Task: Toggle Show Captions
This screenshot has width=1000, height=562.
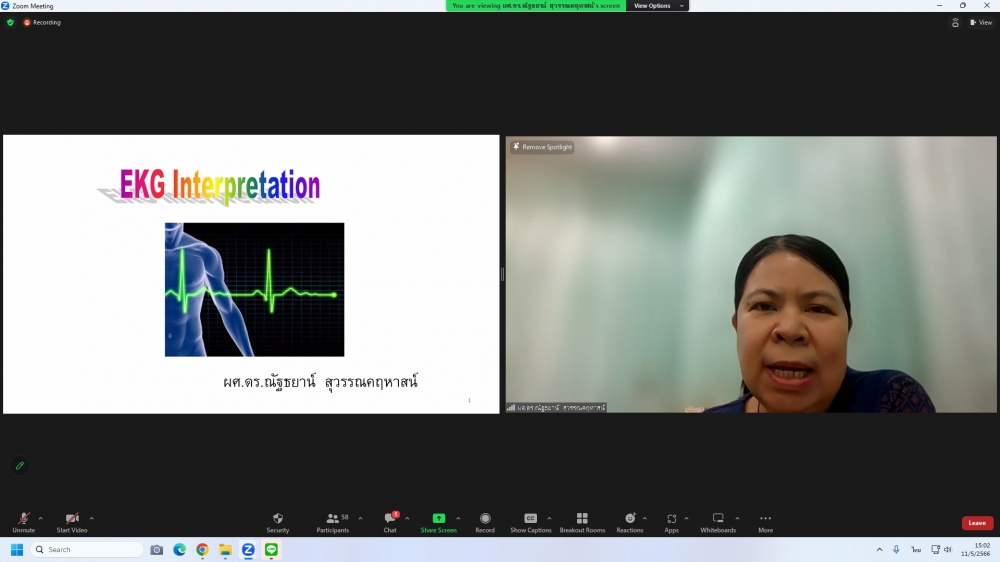Action: click(531, 519)
